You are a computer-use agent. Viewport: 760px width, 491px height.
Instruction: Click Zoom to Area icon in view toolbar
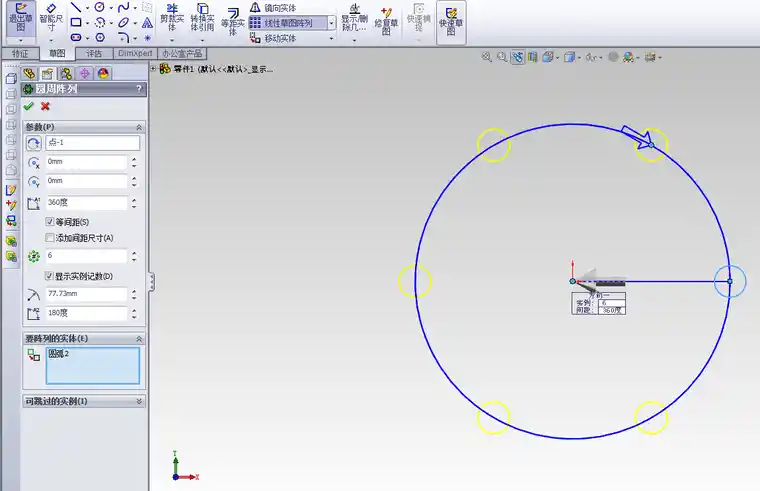click(x=502, y=57)
